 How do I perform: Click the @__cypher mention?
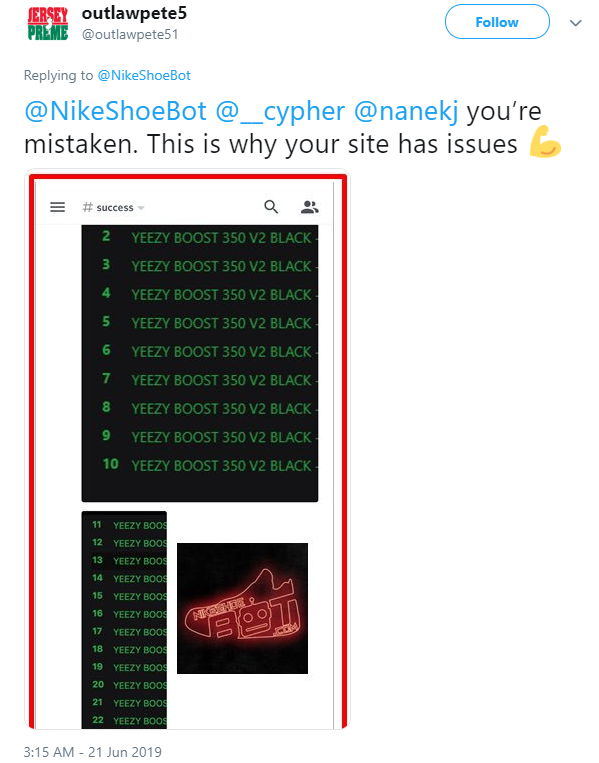pyautogui.click(x=280, y=111)
